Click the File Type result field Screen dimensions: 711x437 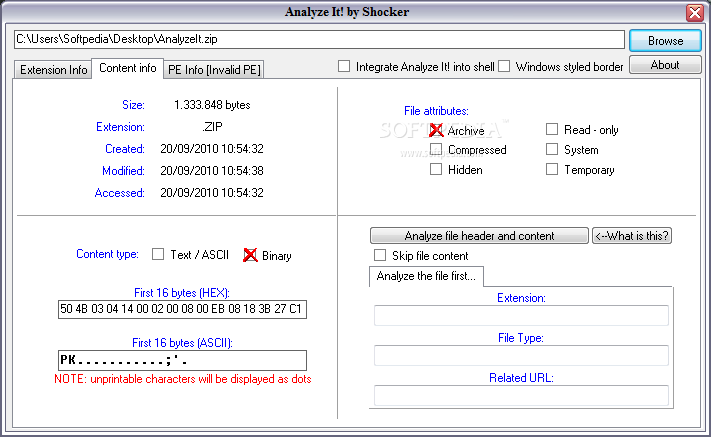click(x=521, y=355)
